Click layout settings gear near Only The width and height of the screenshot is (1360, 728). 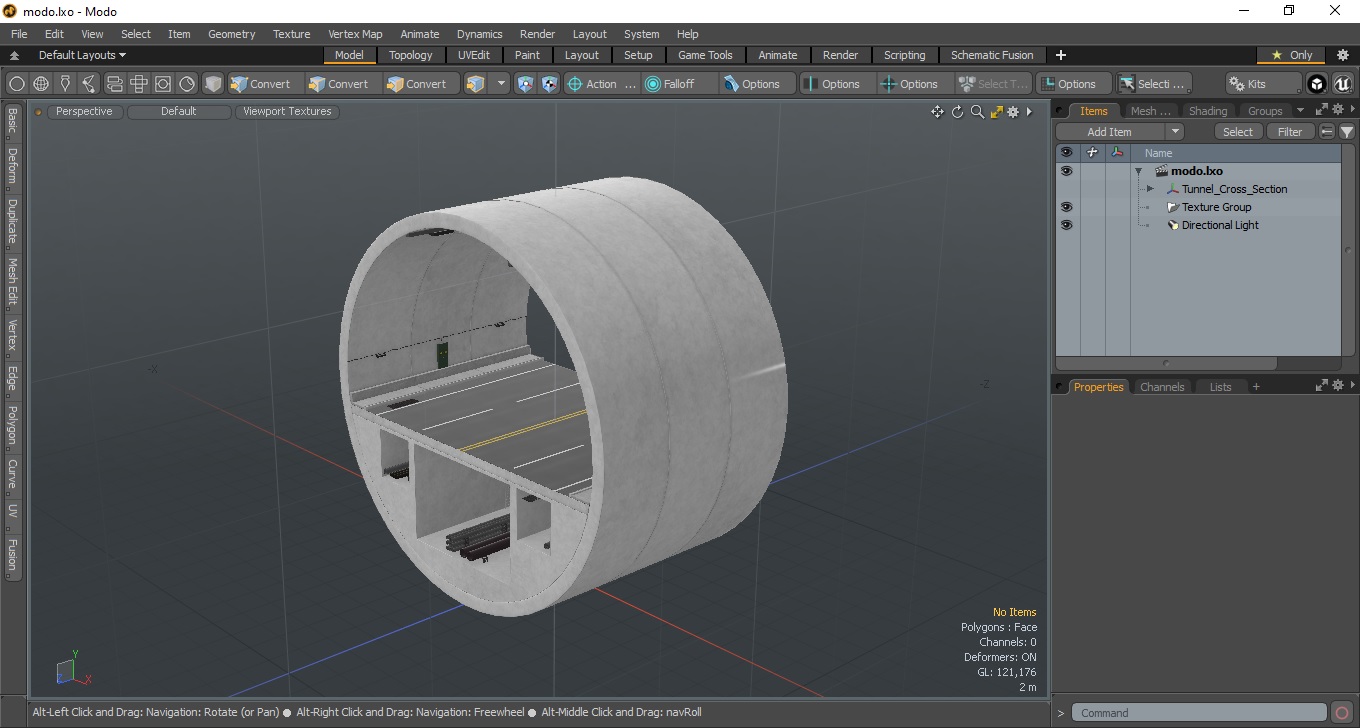[x=1343, y=55]
